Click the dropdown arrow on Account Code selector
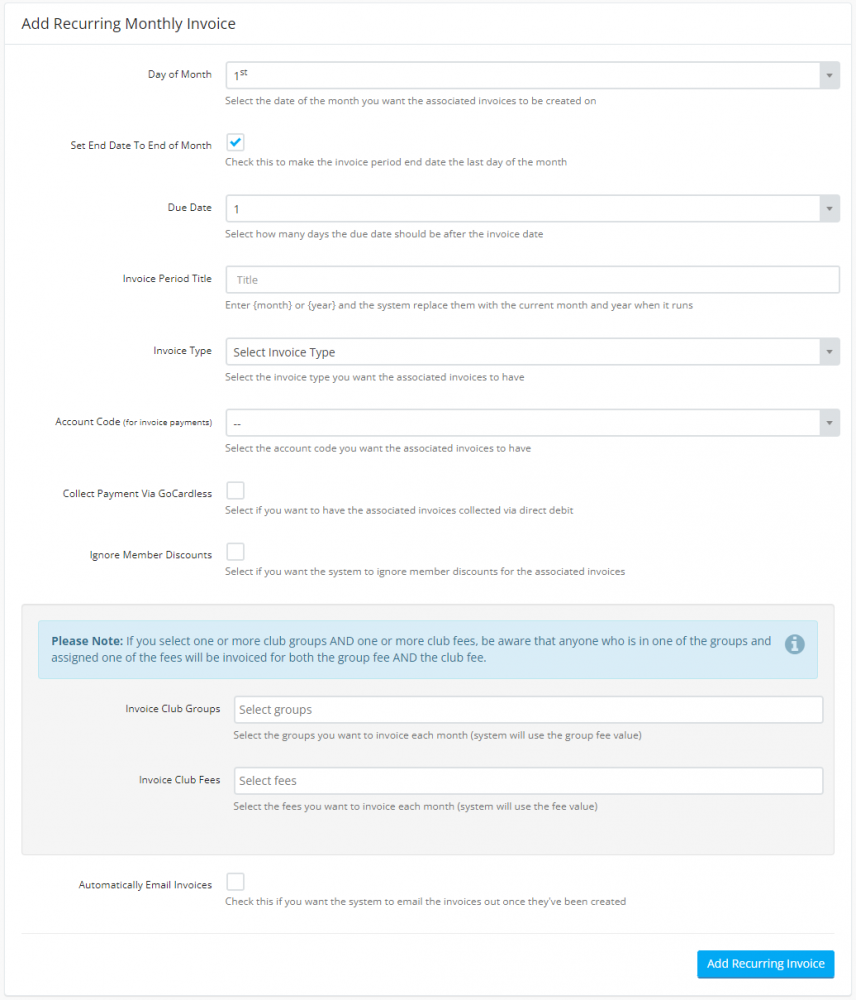The width and height of the screenshot is (856, 1000). click(829, 422)
